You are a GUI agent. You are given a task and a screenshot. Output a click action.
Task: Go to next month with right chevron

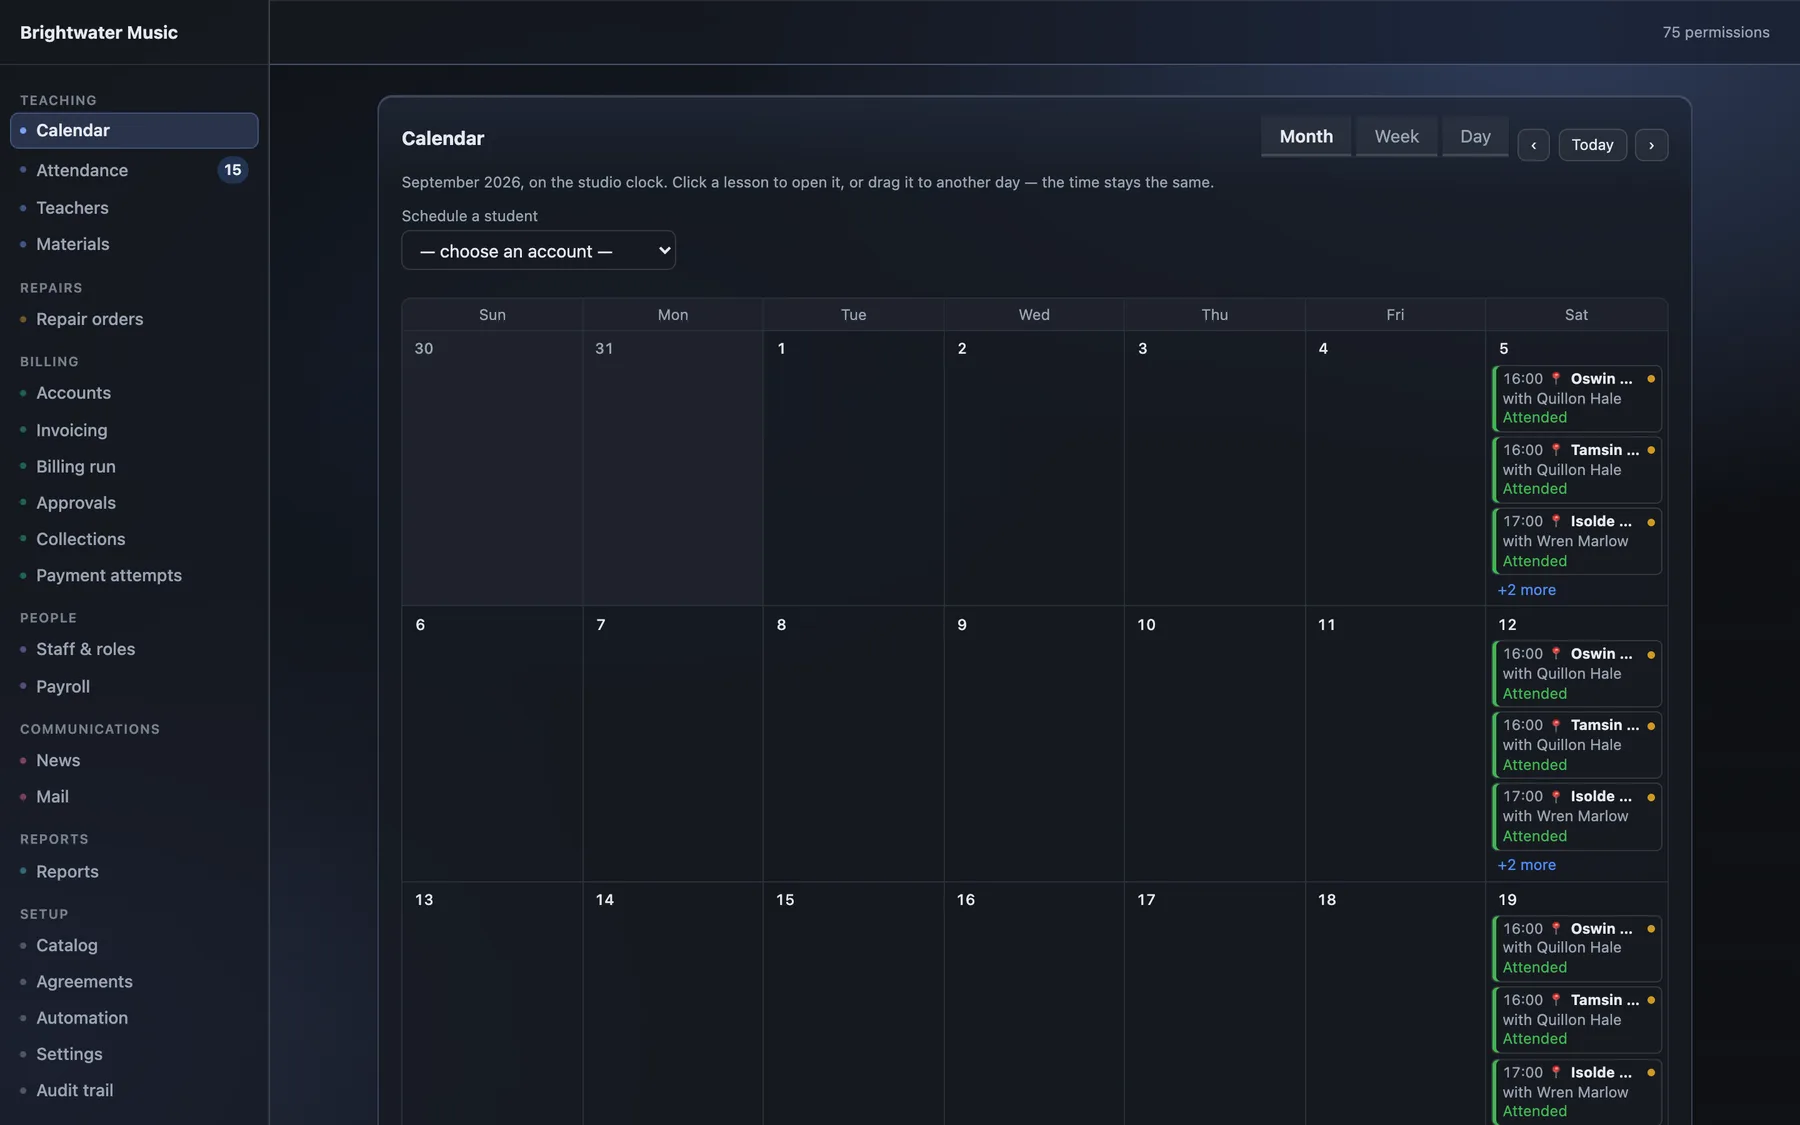click(x=1651, y=145)
